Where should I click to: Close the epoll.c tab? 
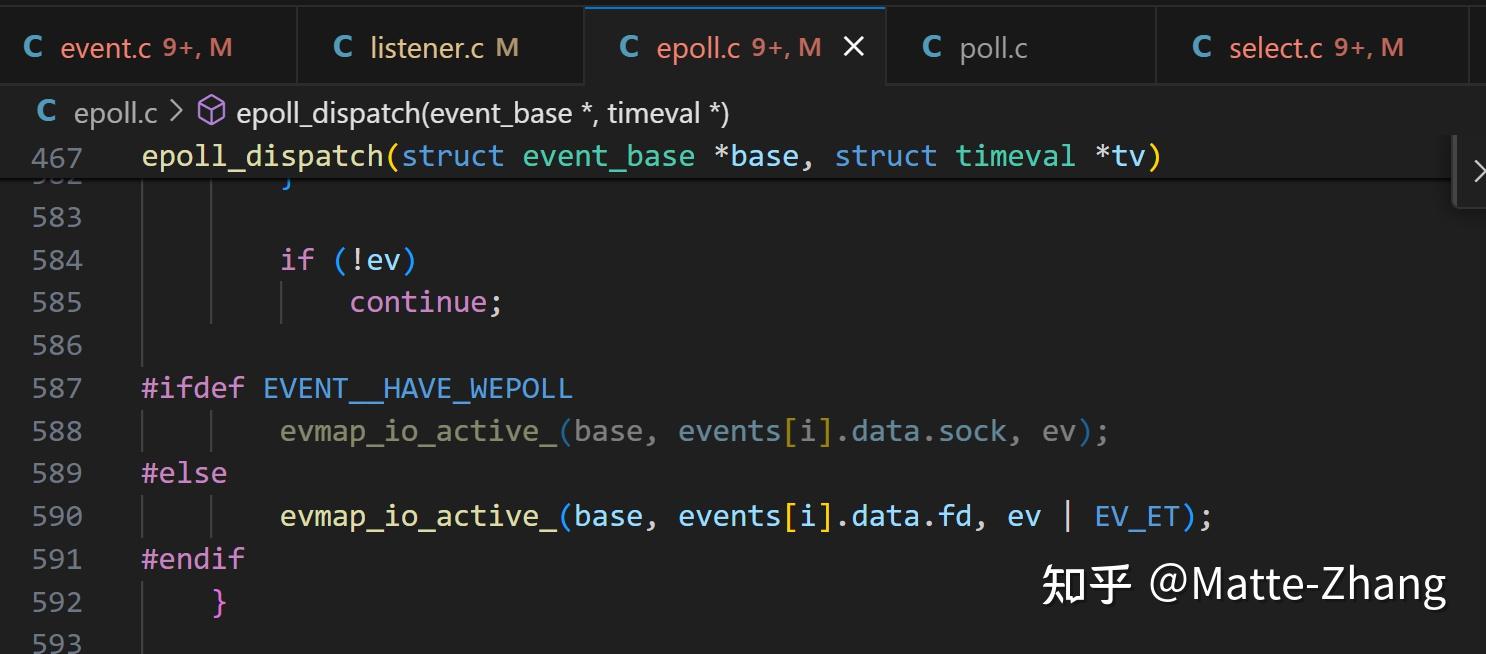point(853,46)
